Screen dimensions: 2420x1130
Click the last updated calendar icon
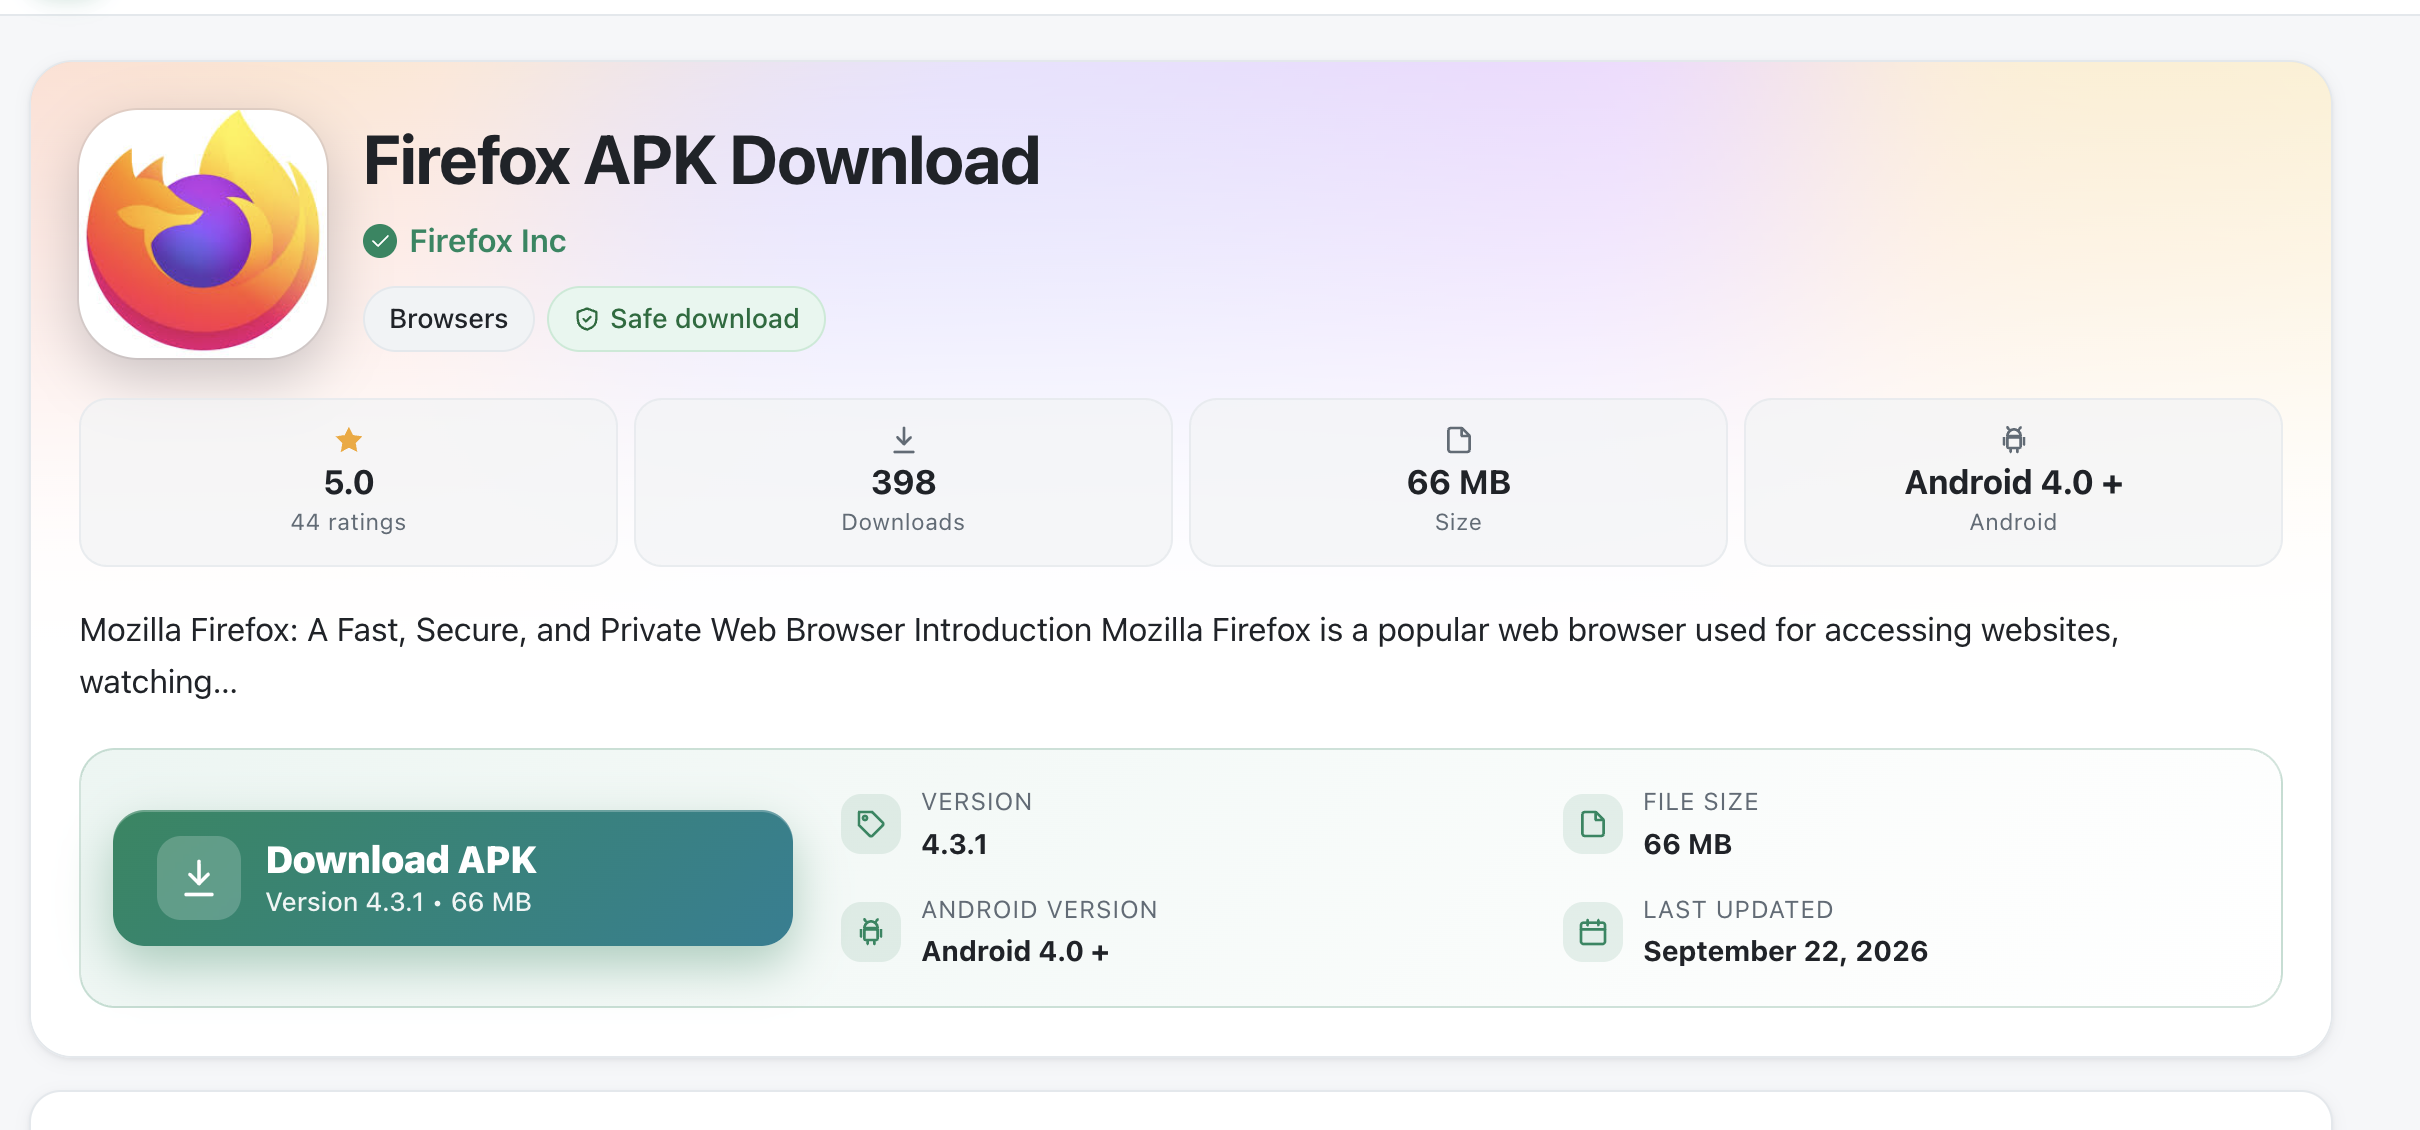[1593, 932]
